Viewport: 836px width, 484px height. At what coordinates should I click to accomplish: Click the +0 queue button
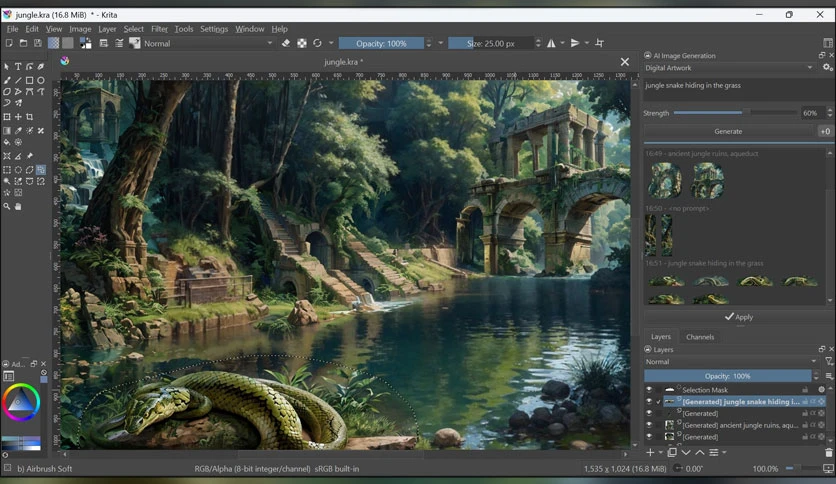825,131
